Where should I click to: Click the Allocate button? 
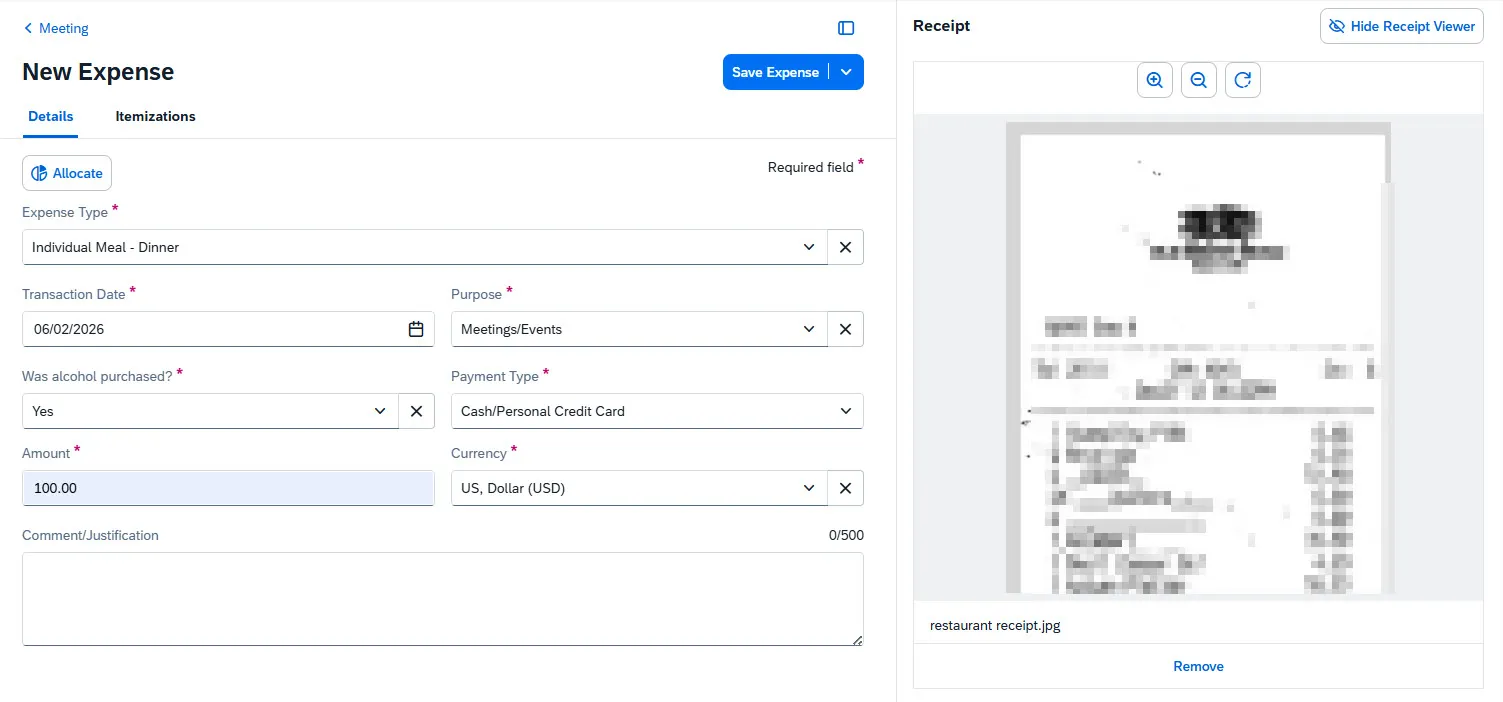click(67, 173)
